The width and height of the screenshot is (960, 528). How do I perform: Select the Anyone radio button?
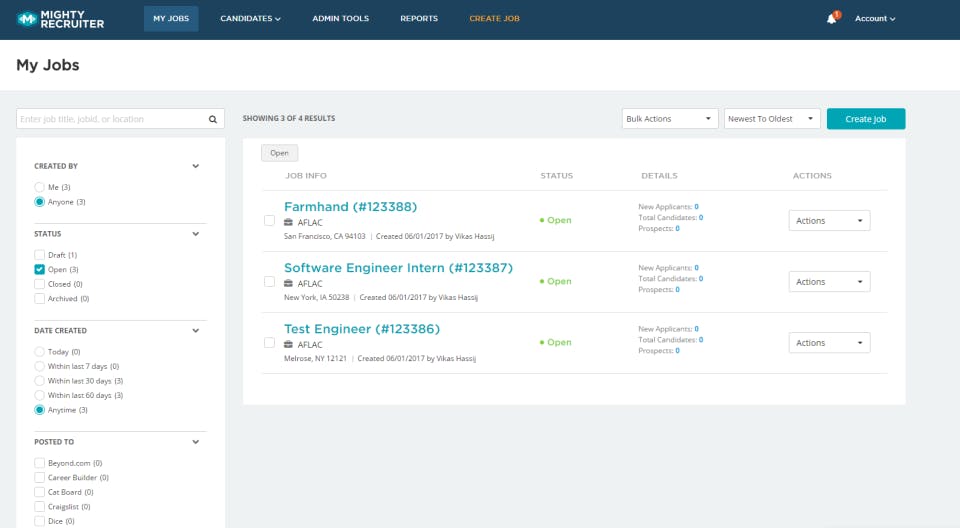[39, 202]
